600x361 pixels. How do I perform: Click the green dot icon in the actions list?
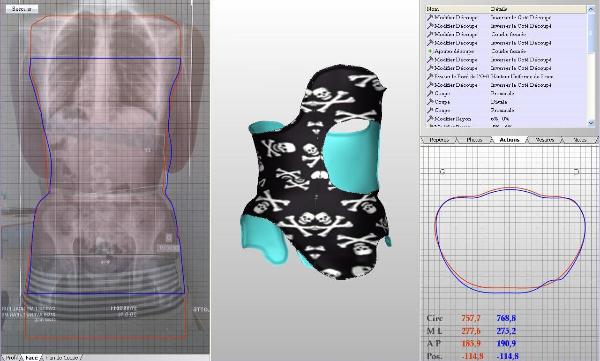click(430, 51)
